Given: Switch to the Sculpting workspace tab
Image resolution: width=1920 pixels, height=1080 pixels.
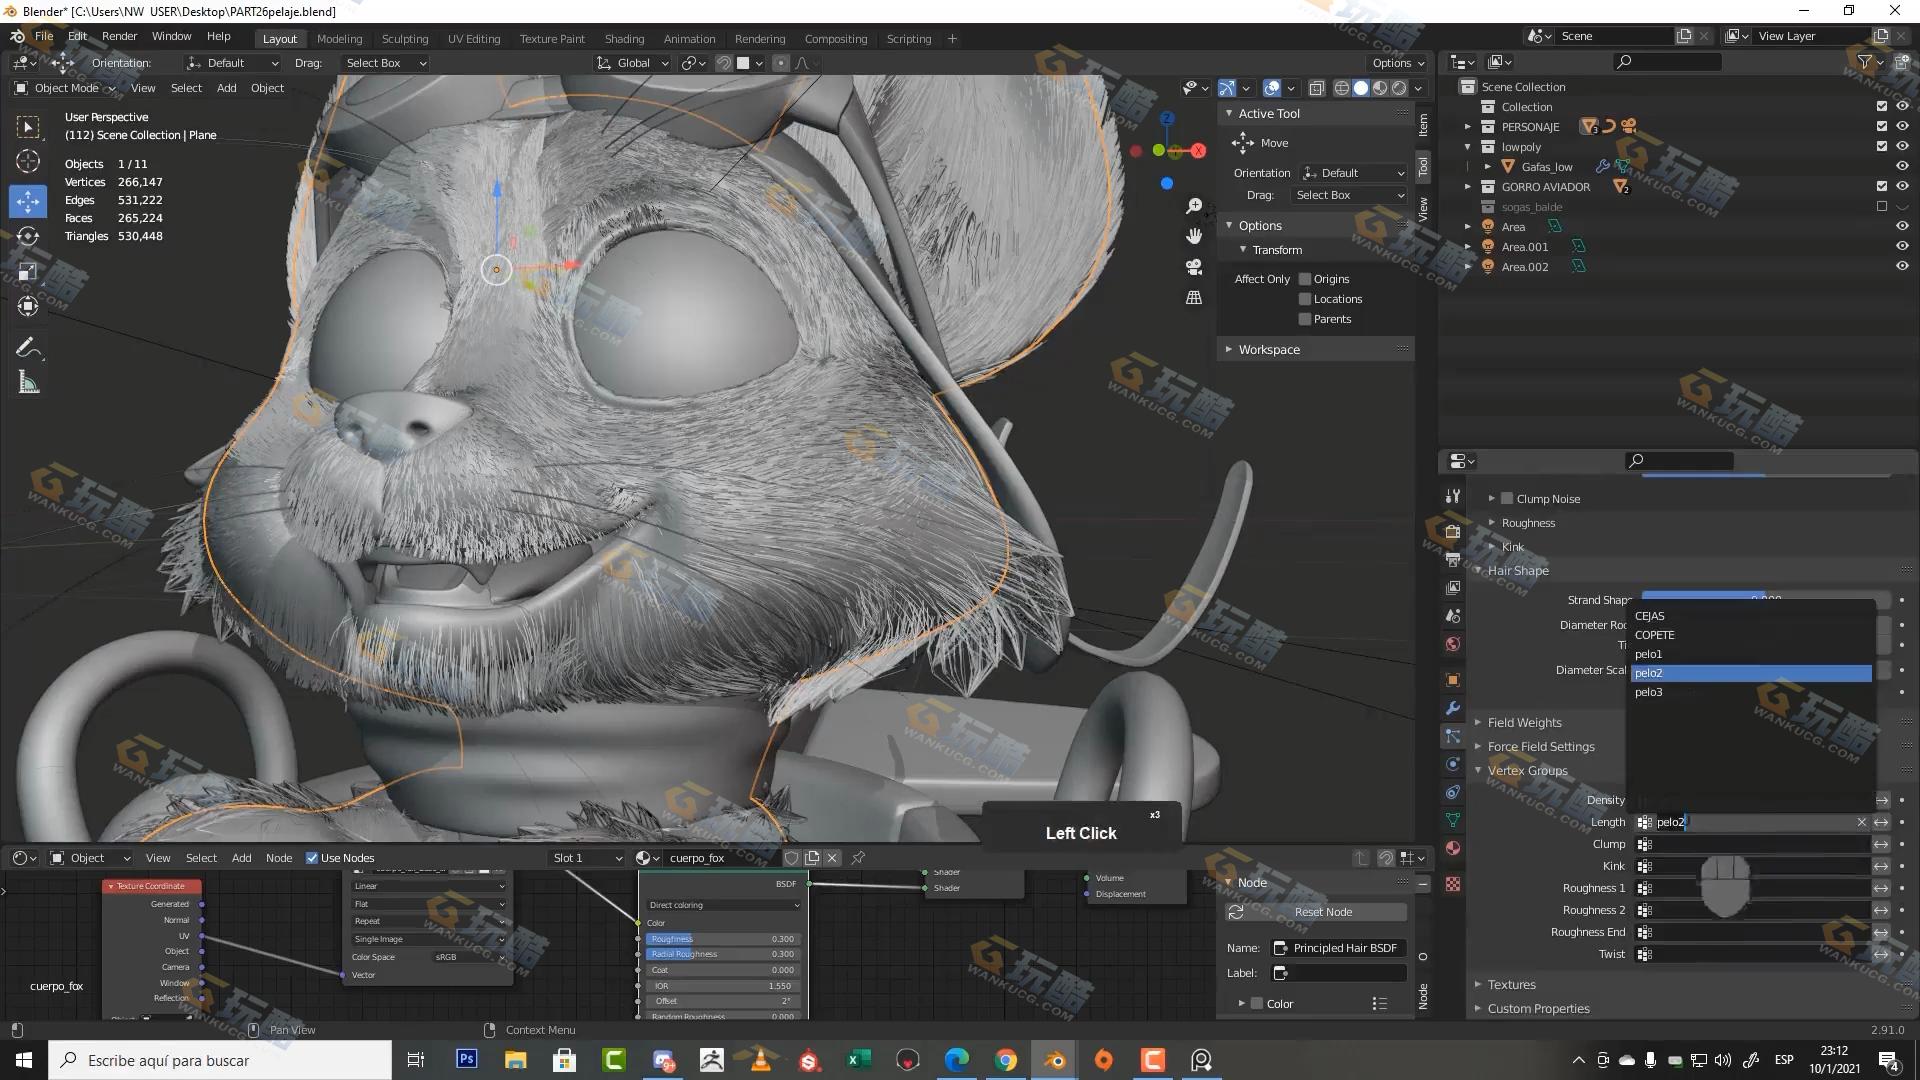Looking at the screenshot, I should pos(404,39).
